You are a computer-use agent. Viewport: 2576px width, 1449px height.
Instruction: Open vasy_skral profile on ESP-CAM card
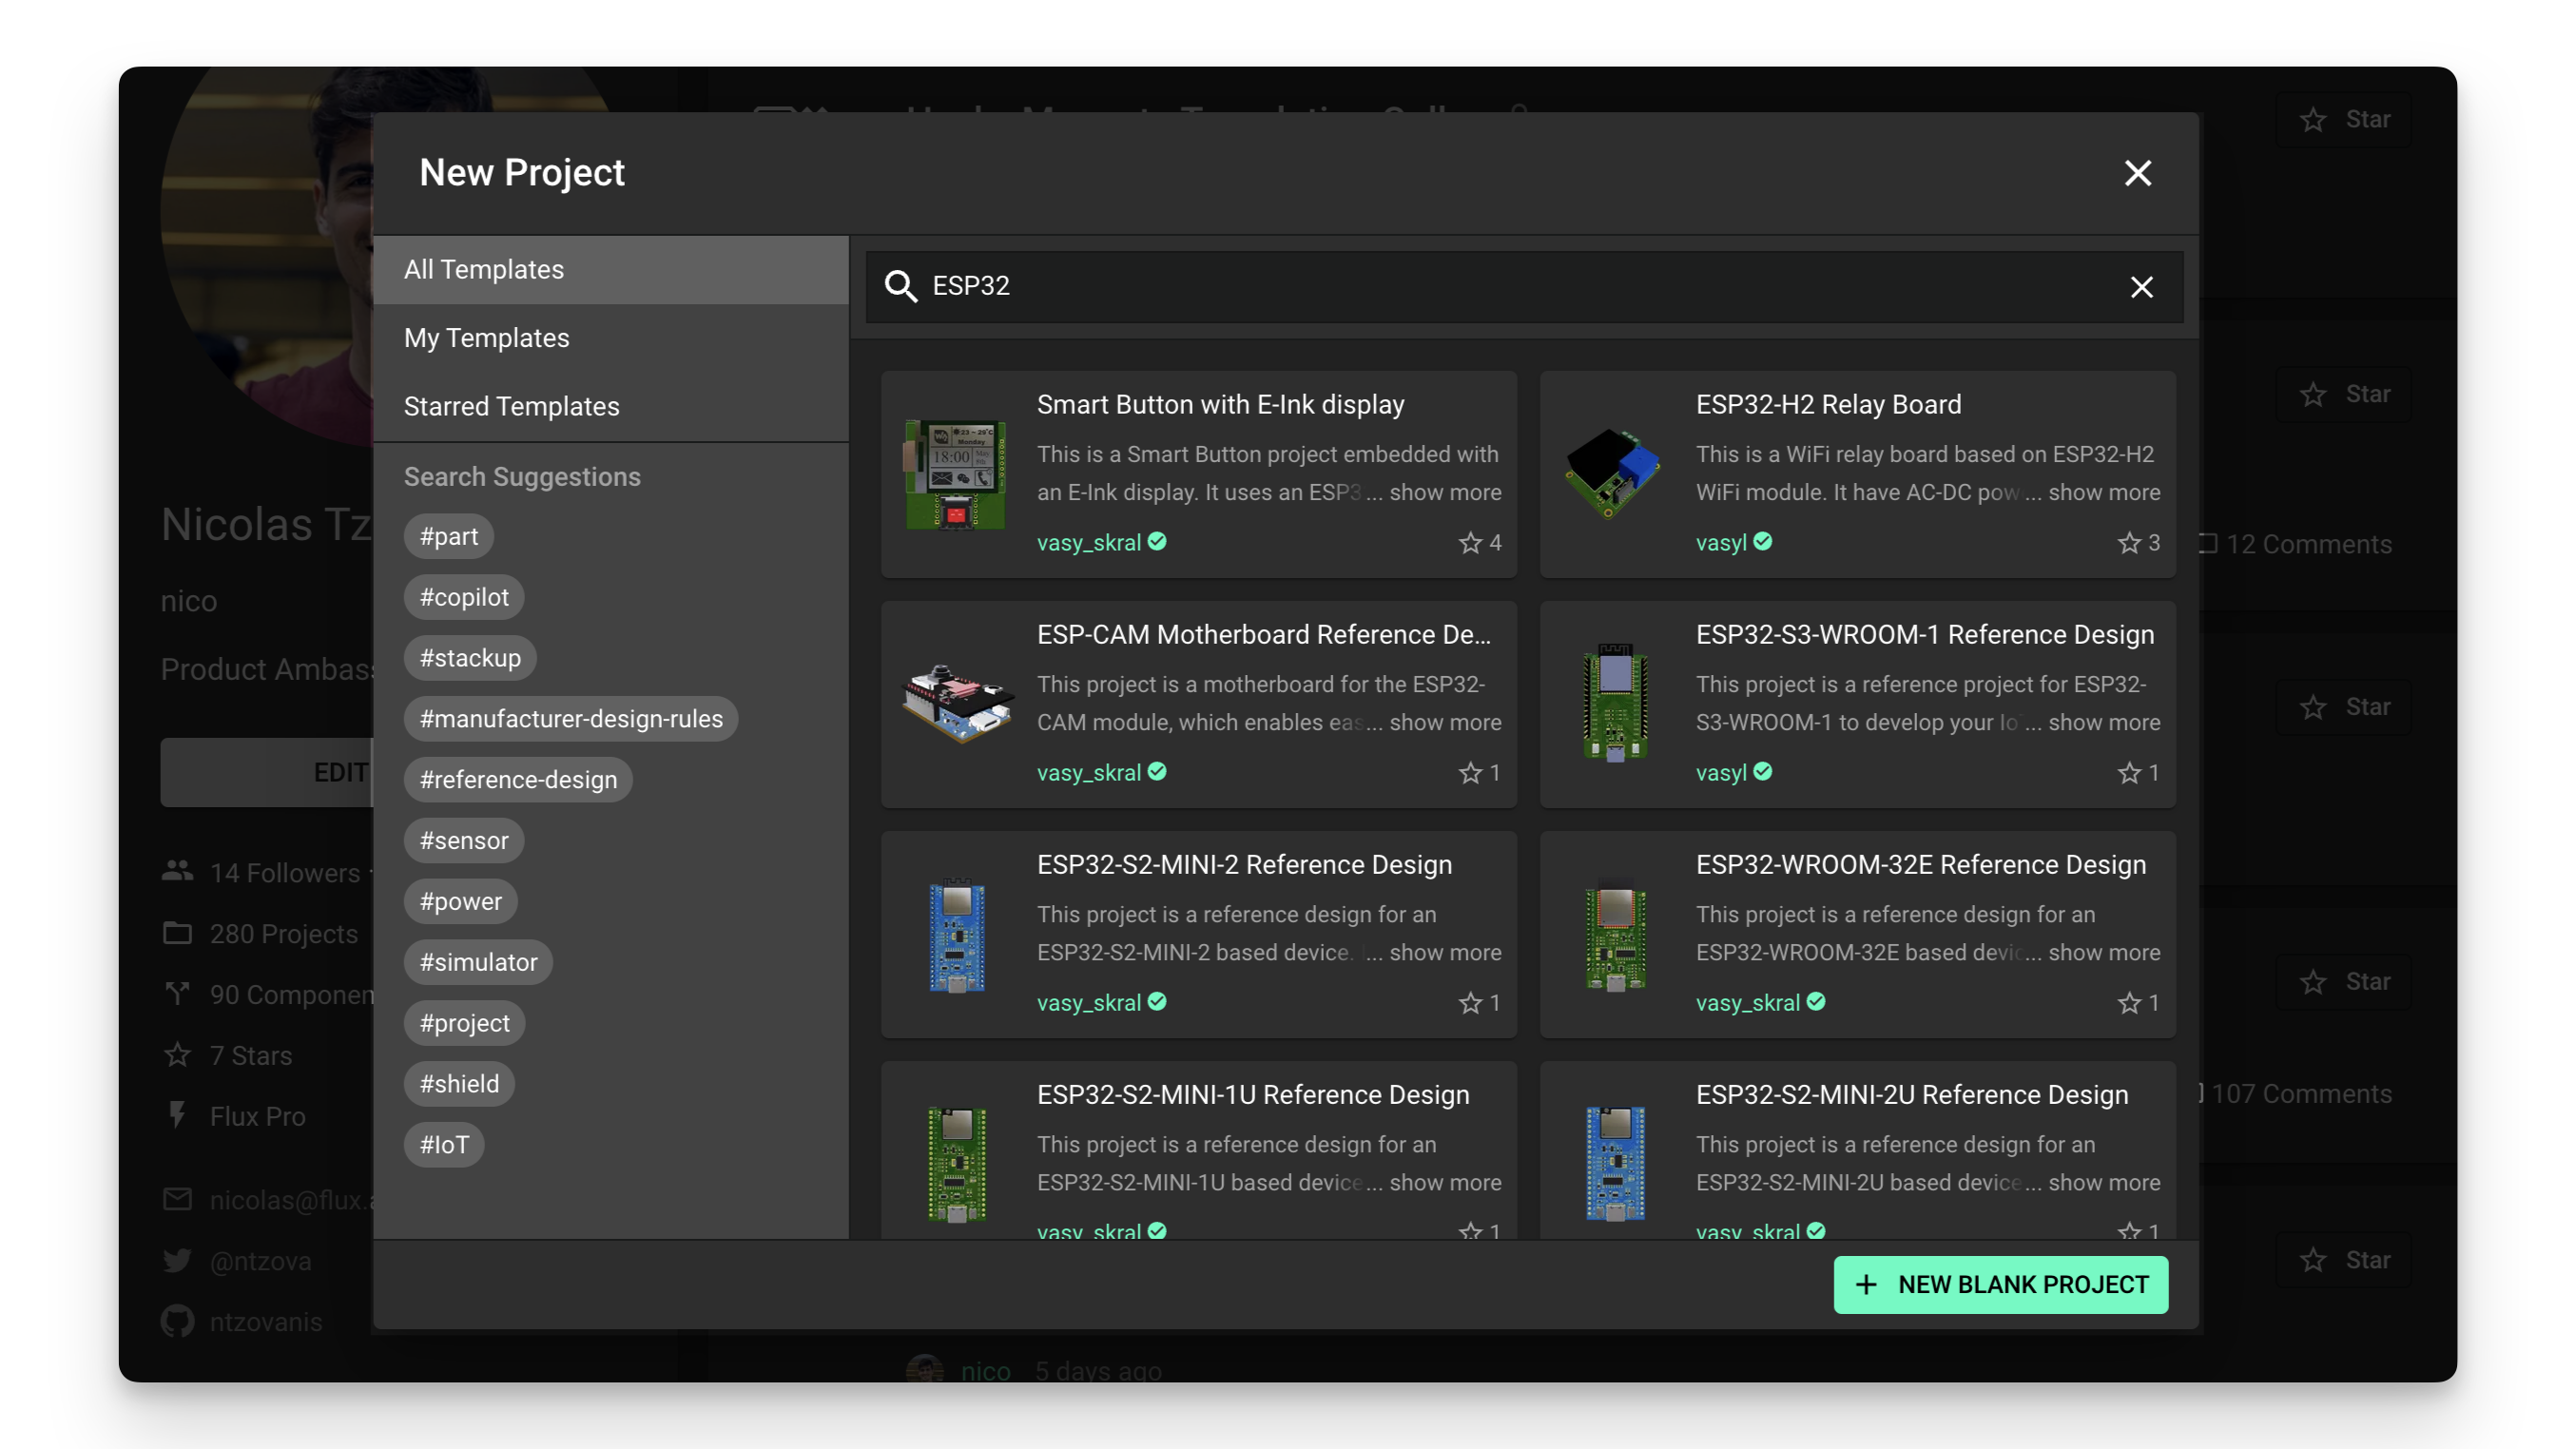1088,773
